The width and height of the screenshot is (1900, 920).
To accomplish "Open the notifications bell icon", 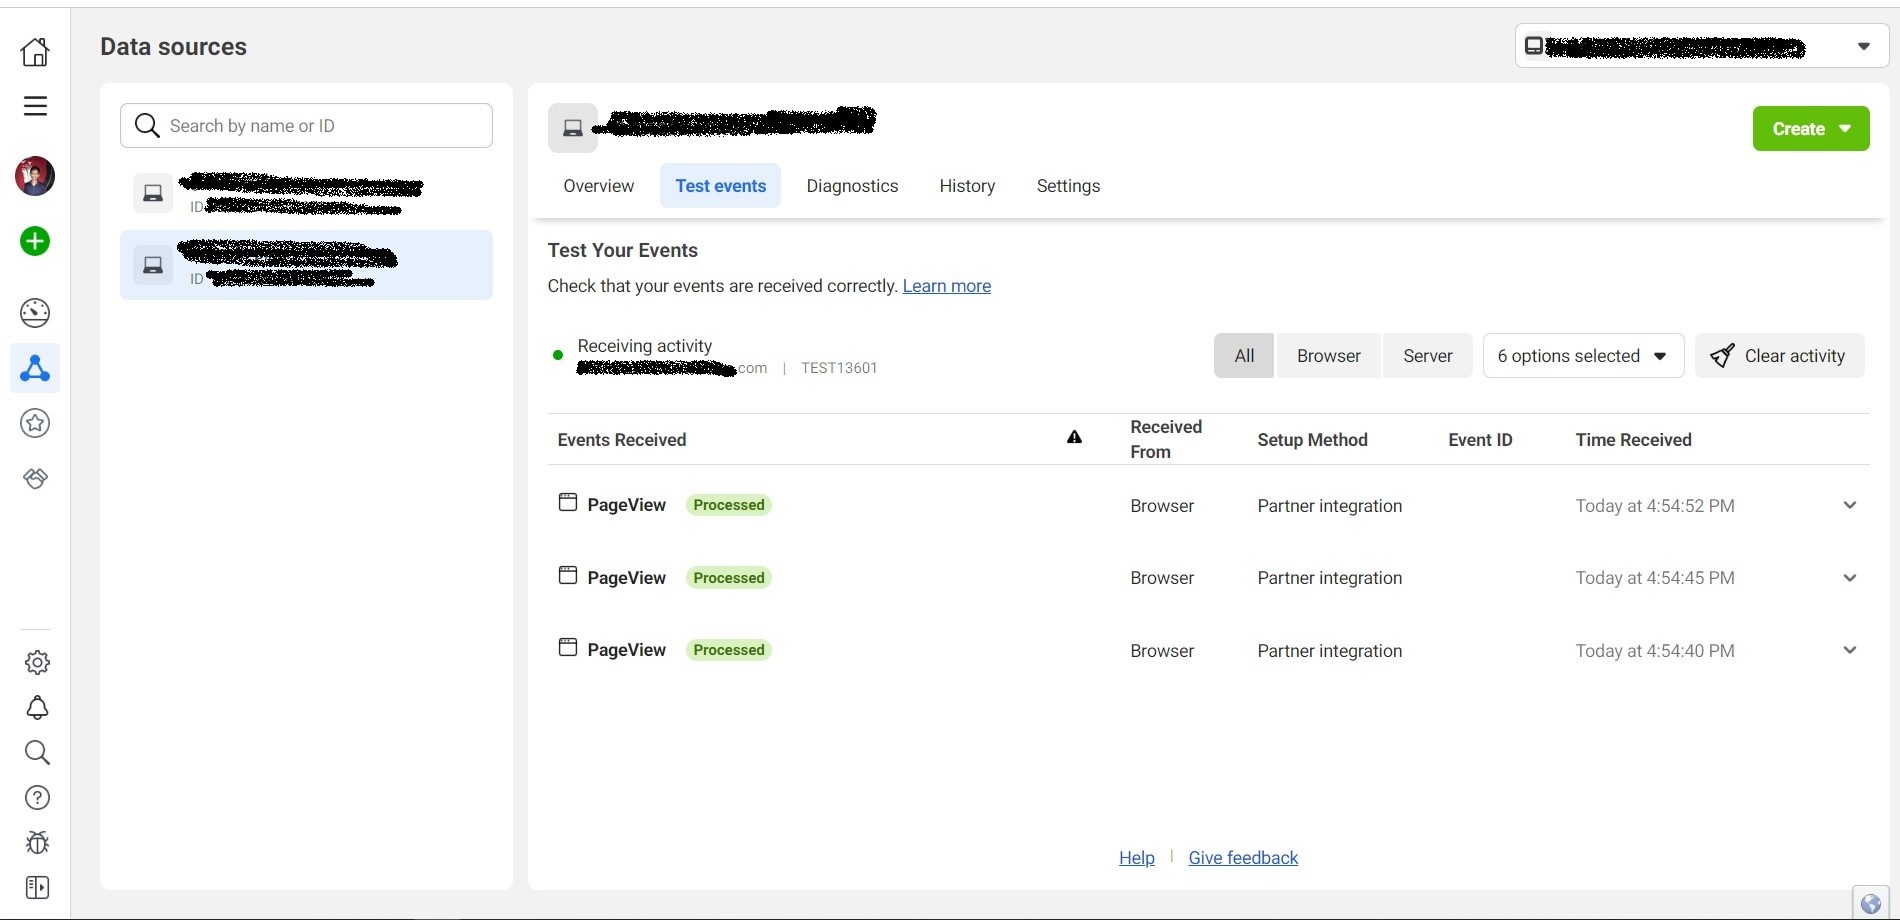I will 37,708.
